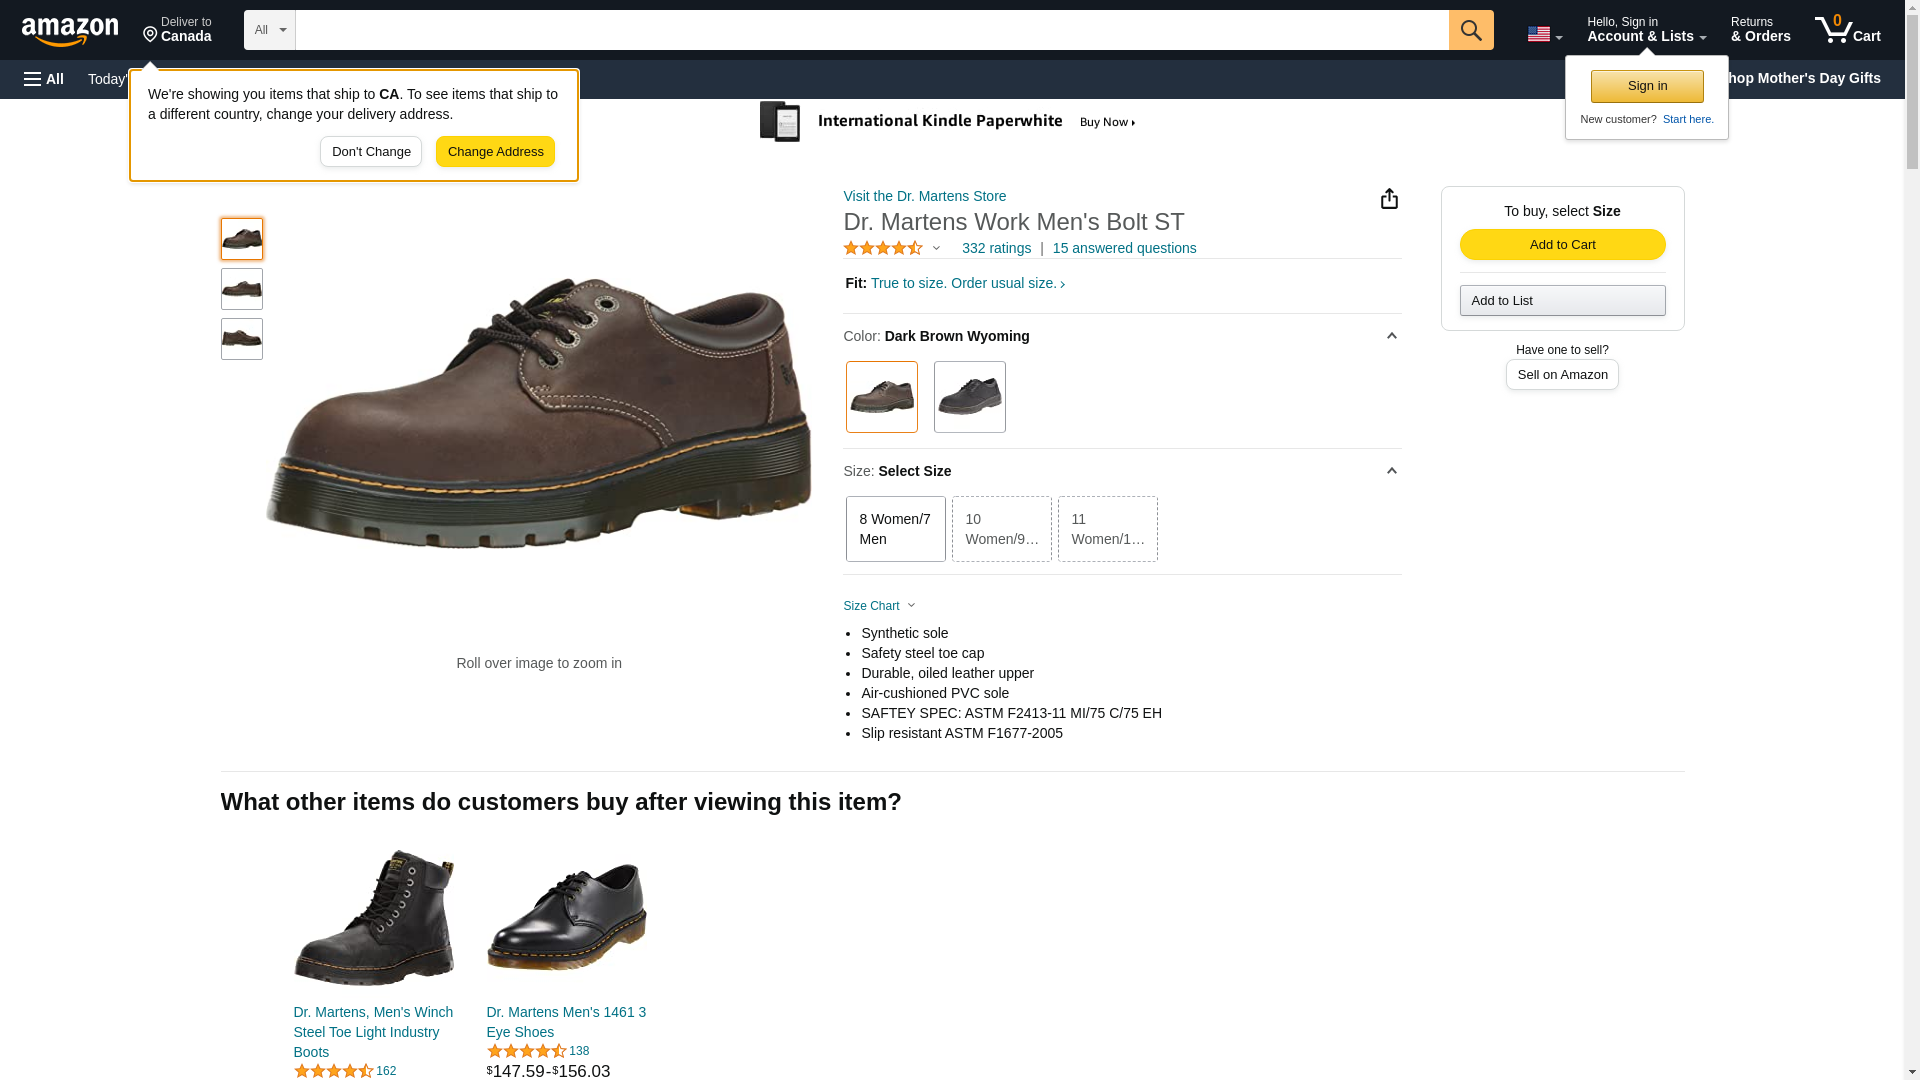Open Account & Lists menu
Viewport: 1920px width, 1080px height.
[1645, 30]
